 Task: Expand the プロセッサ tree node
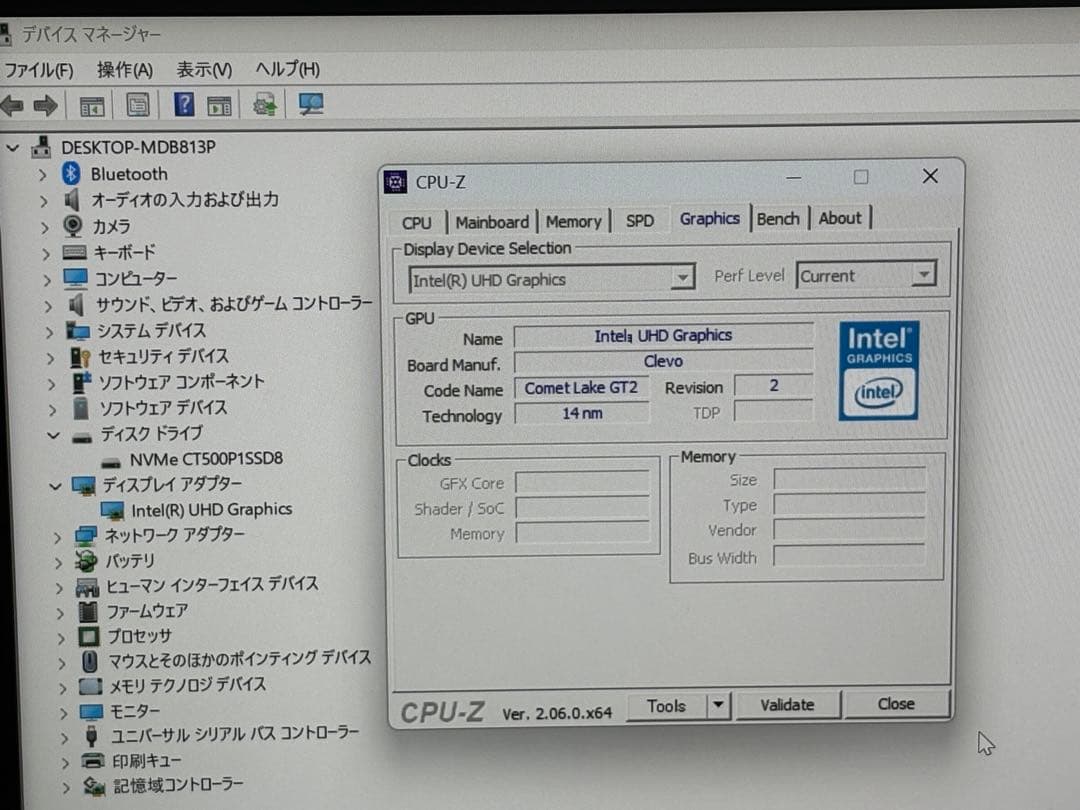click(x=60, y=636)
